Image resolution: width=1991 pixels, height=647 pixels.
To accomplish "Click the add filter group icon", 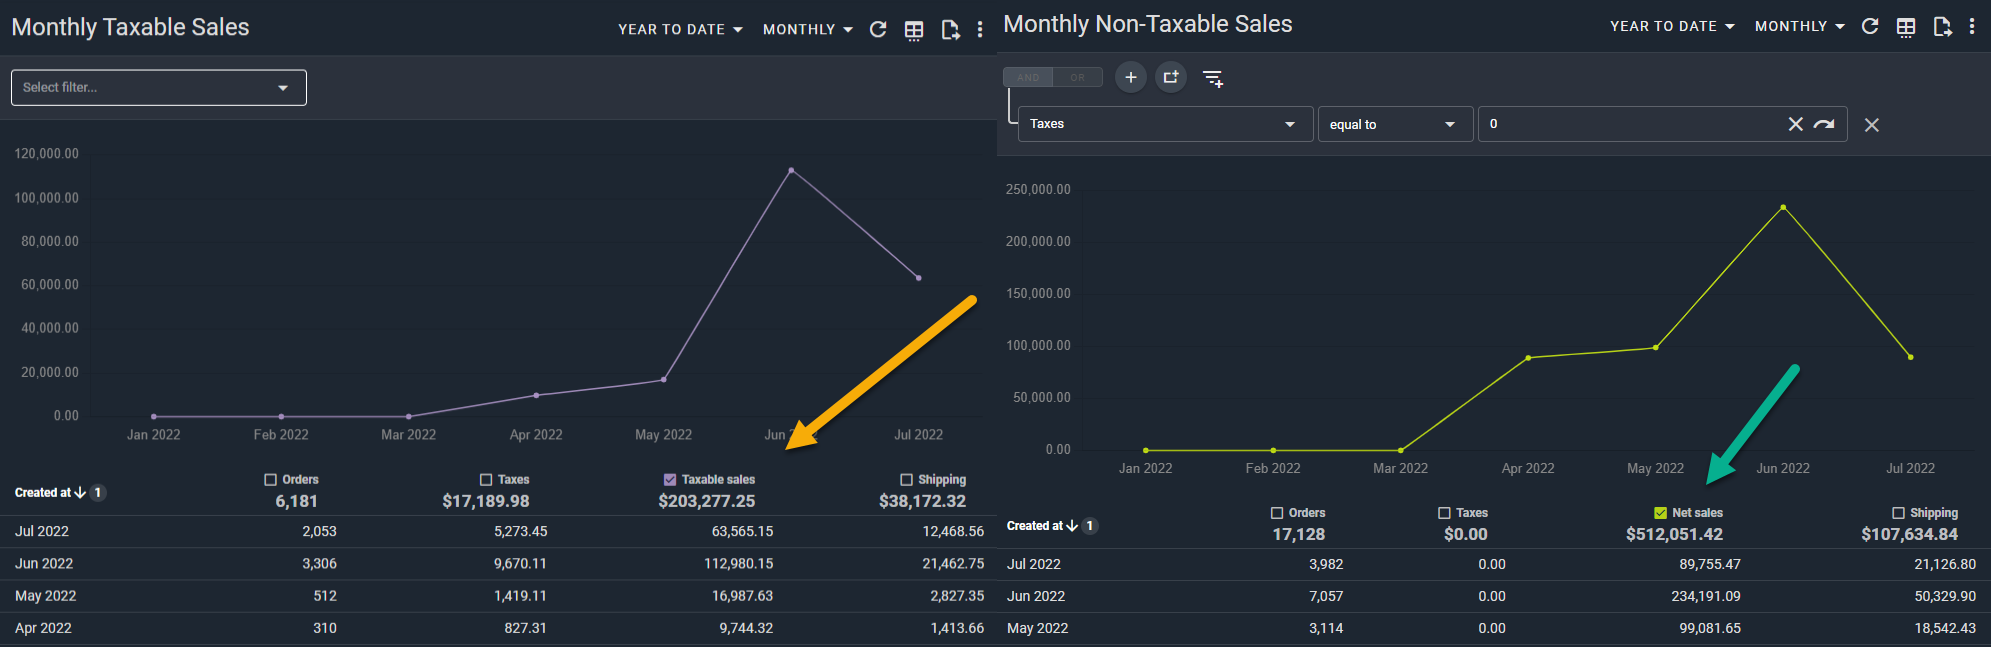I will [1171, 77].
